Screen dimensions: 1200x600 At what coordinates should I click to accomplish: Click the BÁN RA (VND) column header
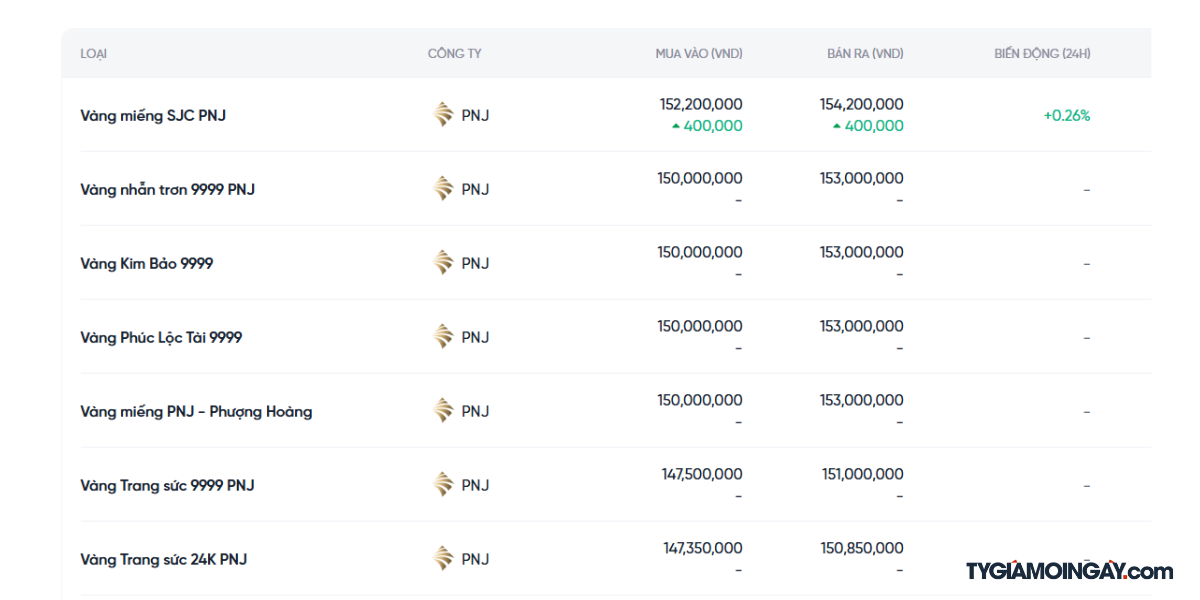point(864,54)
